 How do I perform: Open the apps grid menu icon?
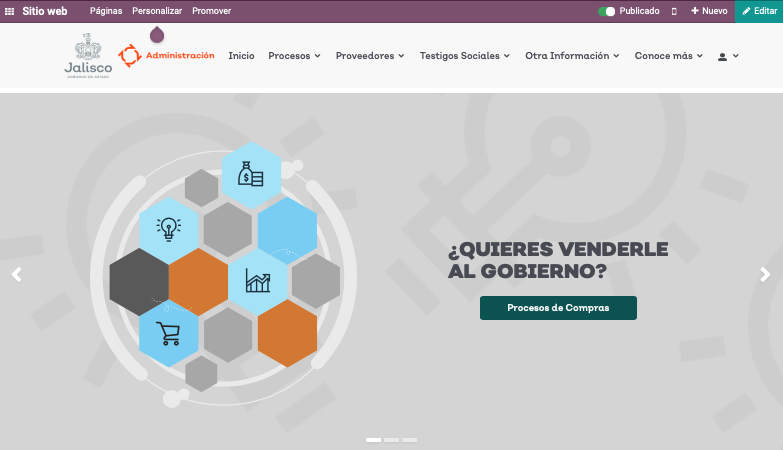(x=9, y=11)
